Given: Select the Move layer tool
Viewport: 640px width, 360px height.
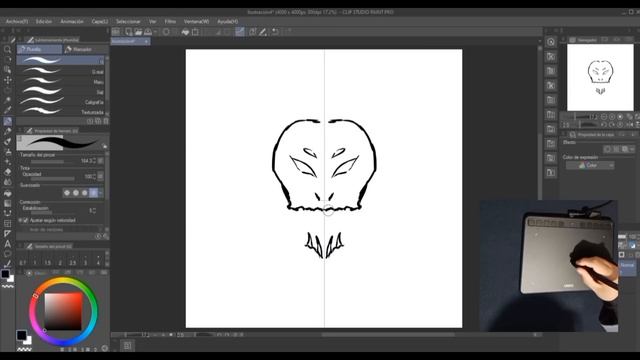Looking at the screenshot, I should [7, 80].
